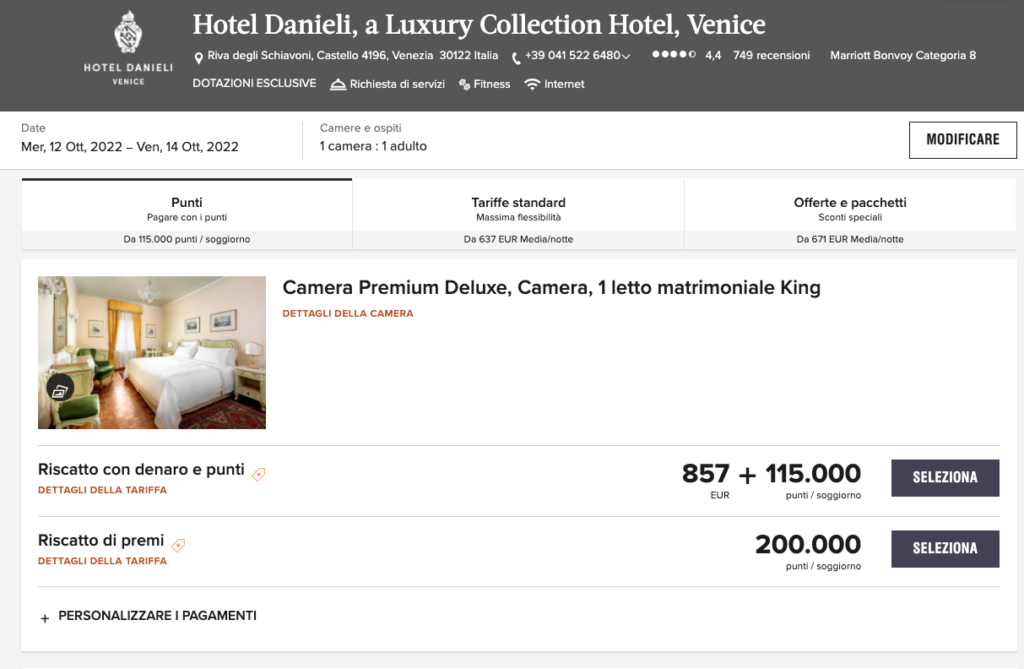Expand the phone number dropdown chevron
Viewport: 1024px width, 669px height.
pos(626,57)
